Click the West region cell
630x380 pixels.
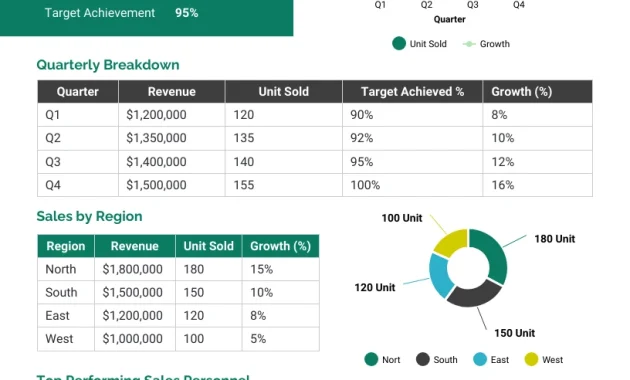point(66,339)
